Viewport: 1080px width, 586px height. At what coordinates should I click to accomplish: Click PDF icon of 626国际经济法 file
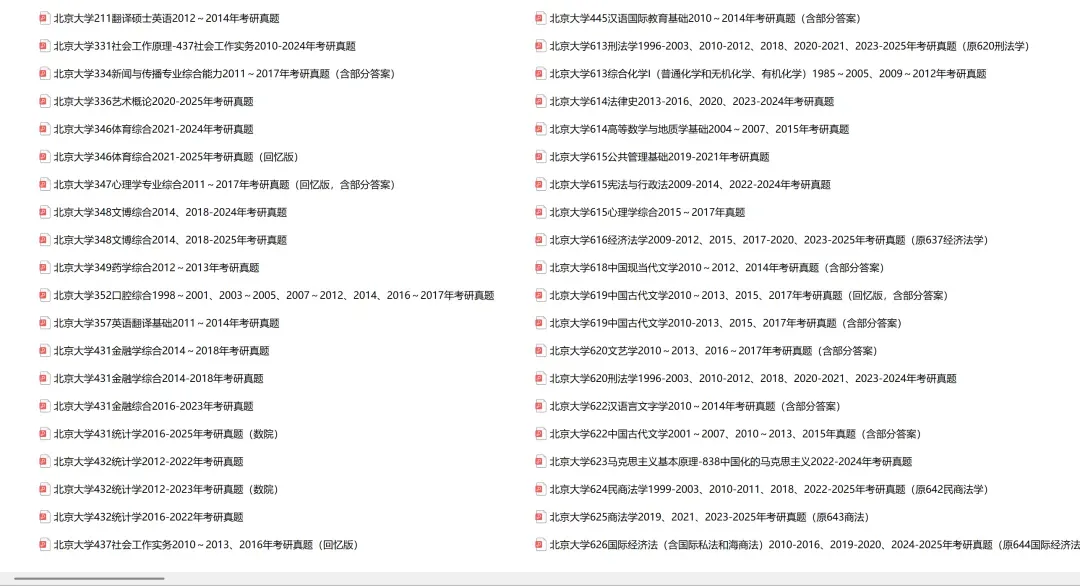point(540,545)
